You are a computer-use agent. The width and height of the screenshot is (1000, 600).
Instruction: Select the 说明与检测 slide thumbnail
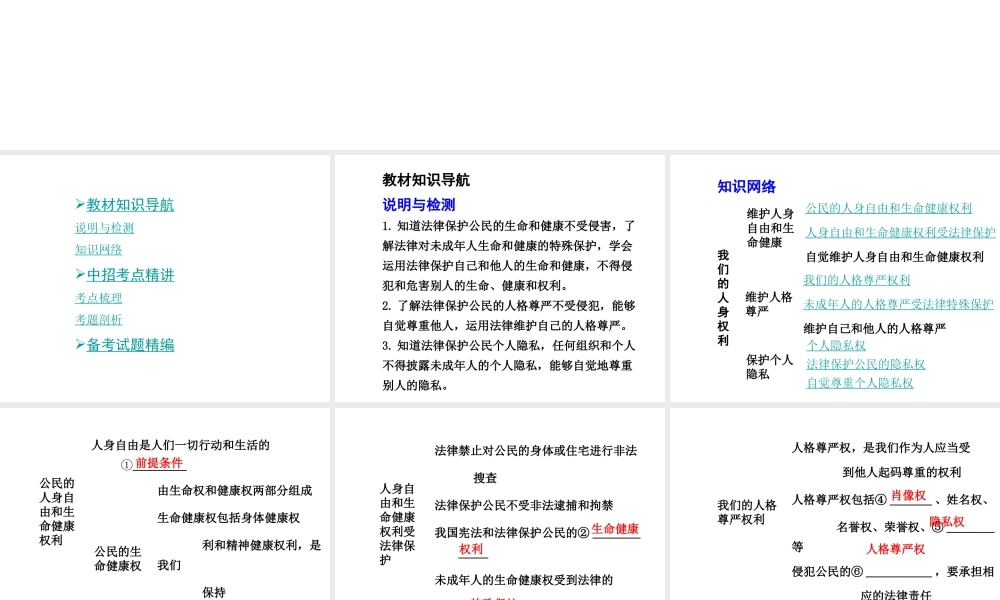(500, 278)
